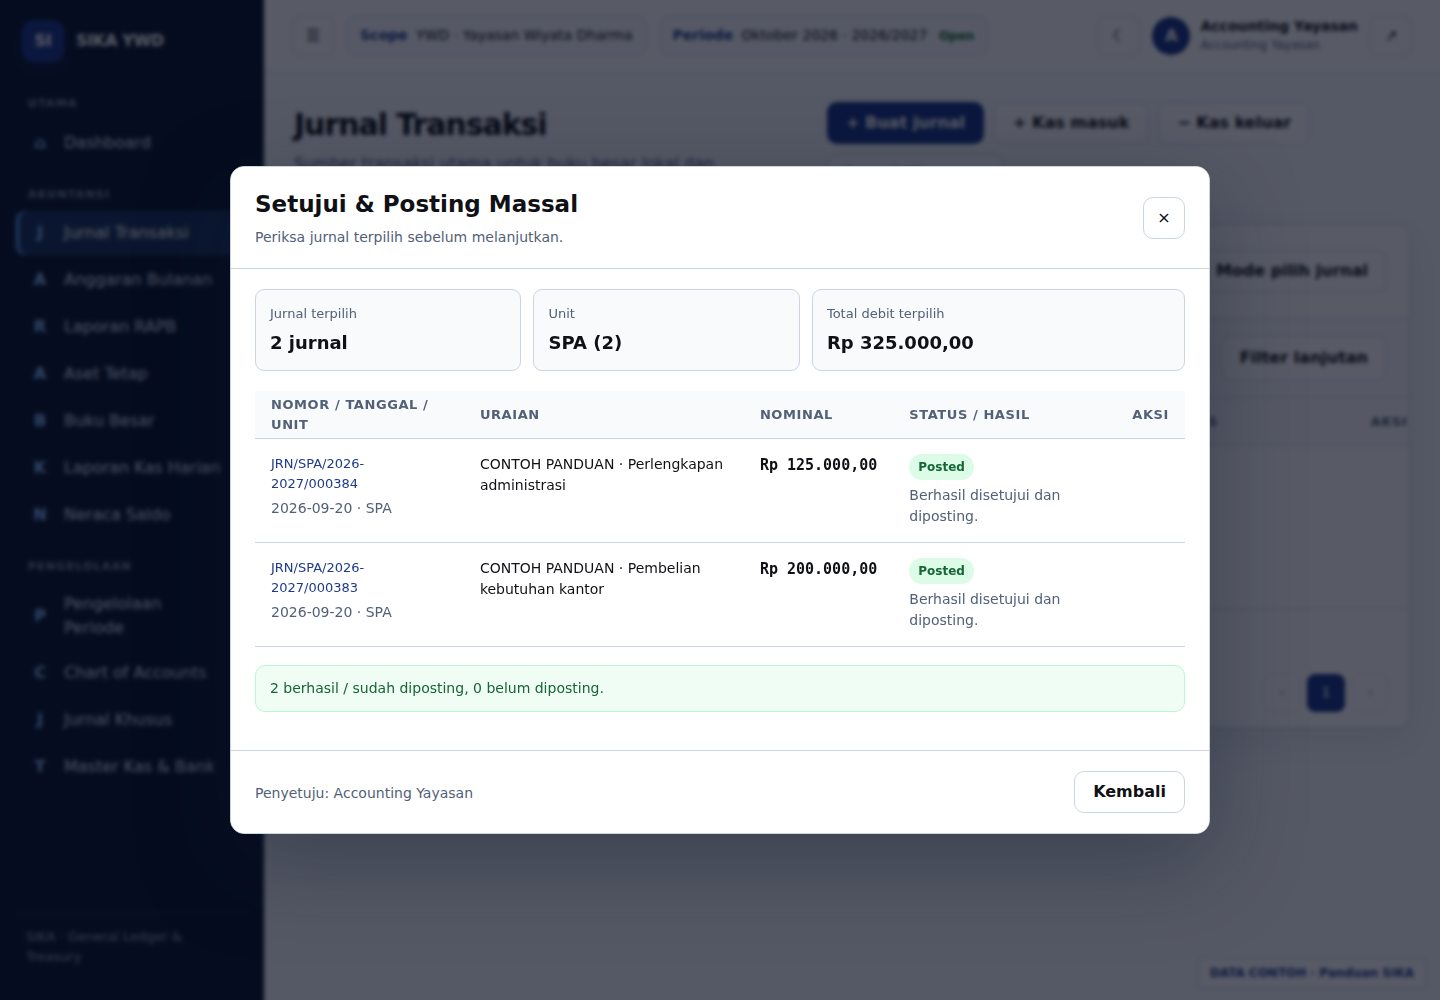Click uraian Pembelian kebutuhan kantor
Screen dimensions: 1440x1000
pos(590,579)
